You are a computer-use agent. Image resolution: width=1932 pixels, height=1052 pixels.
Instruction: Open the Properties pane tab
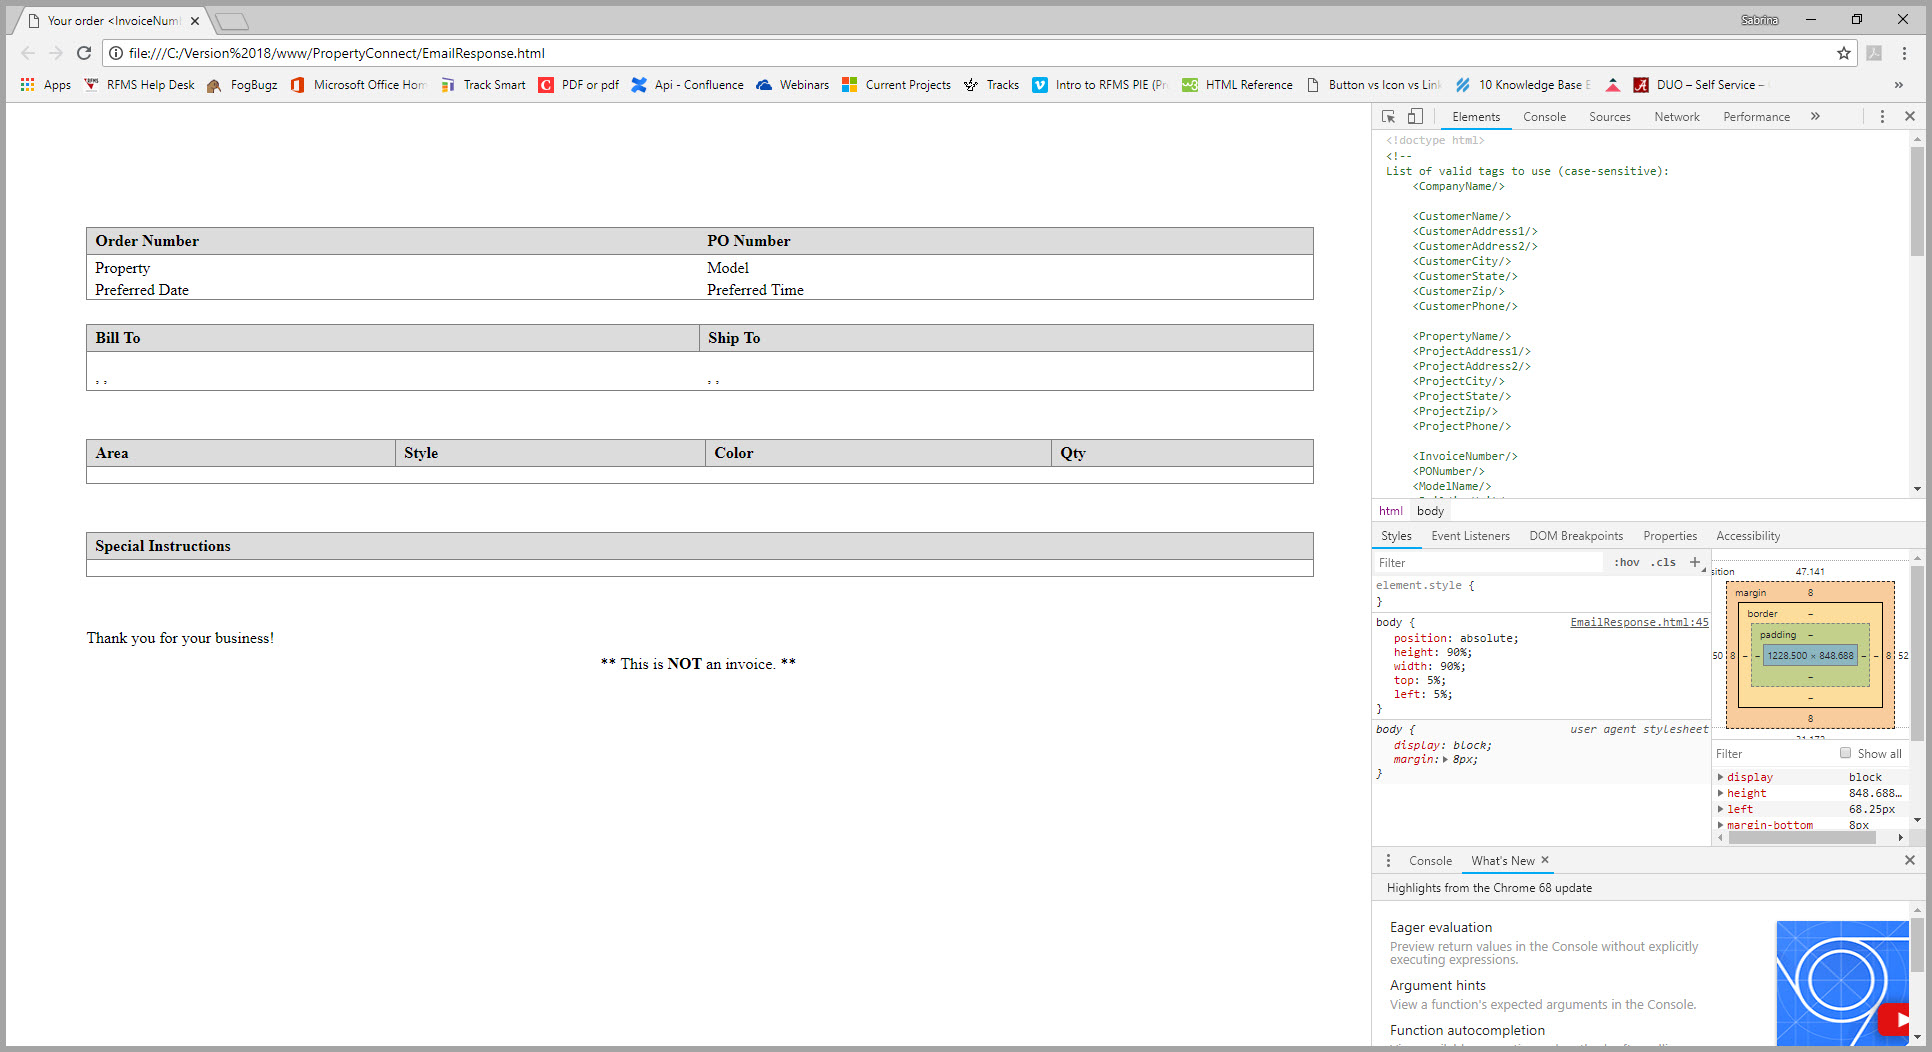coord(1670,536)
